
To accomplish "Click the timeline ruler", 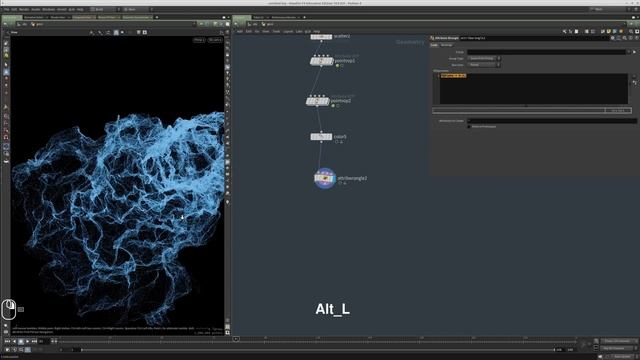I will [318, 340].
